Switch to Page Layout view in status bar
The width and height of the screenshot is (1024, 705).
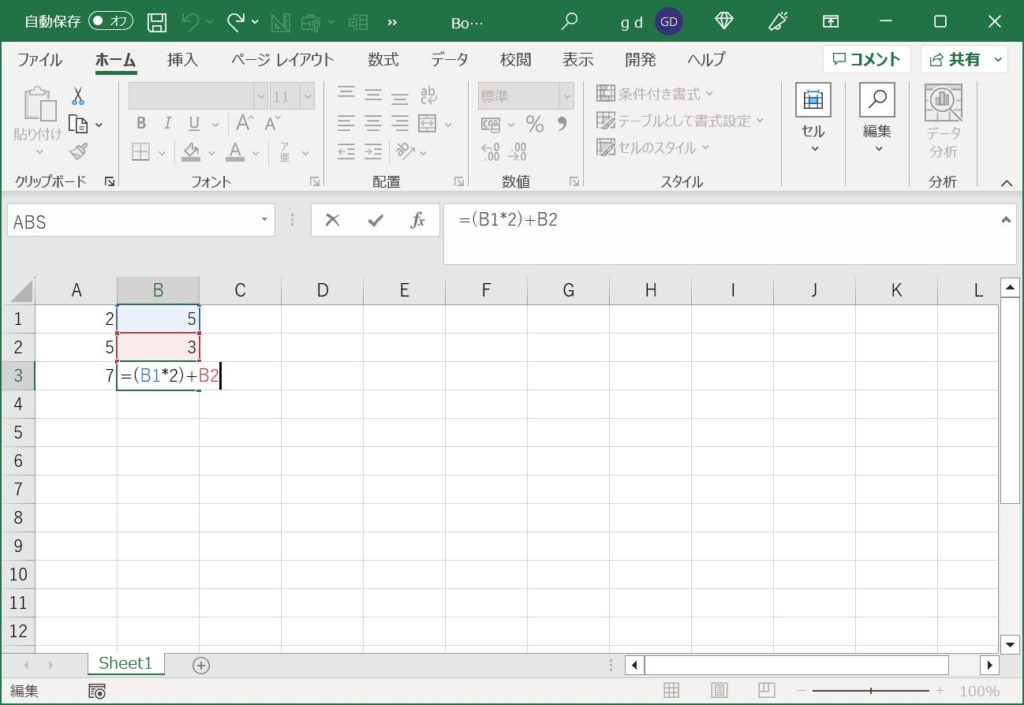719,690
